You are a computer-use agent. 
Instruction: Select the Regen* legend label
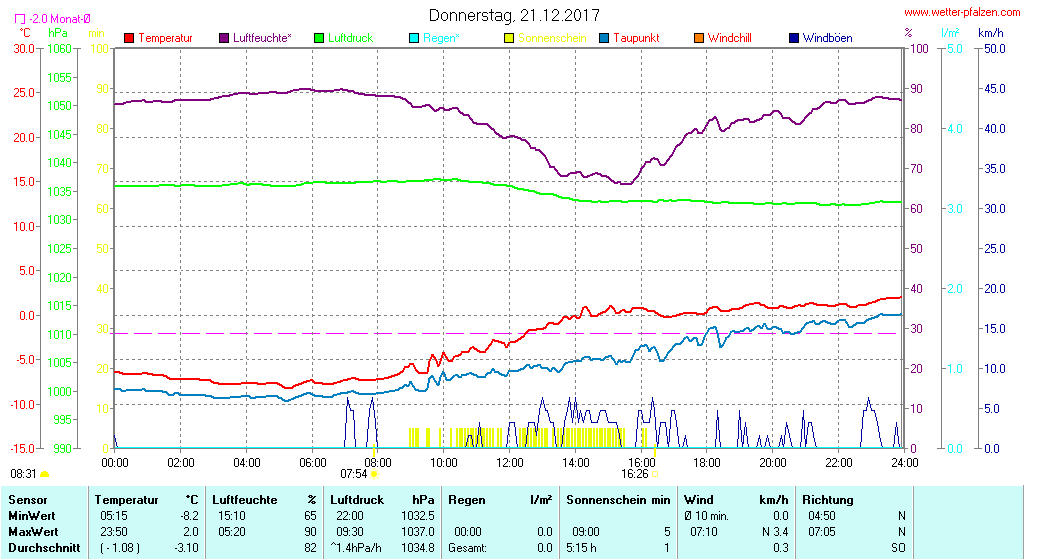click(x=441, y=38)
